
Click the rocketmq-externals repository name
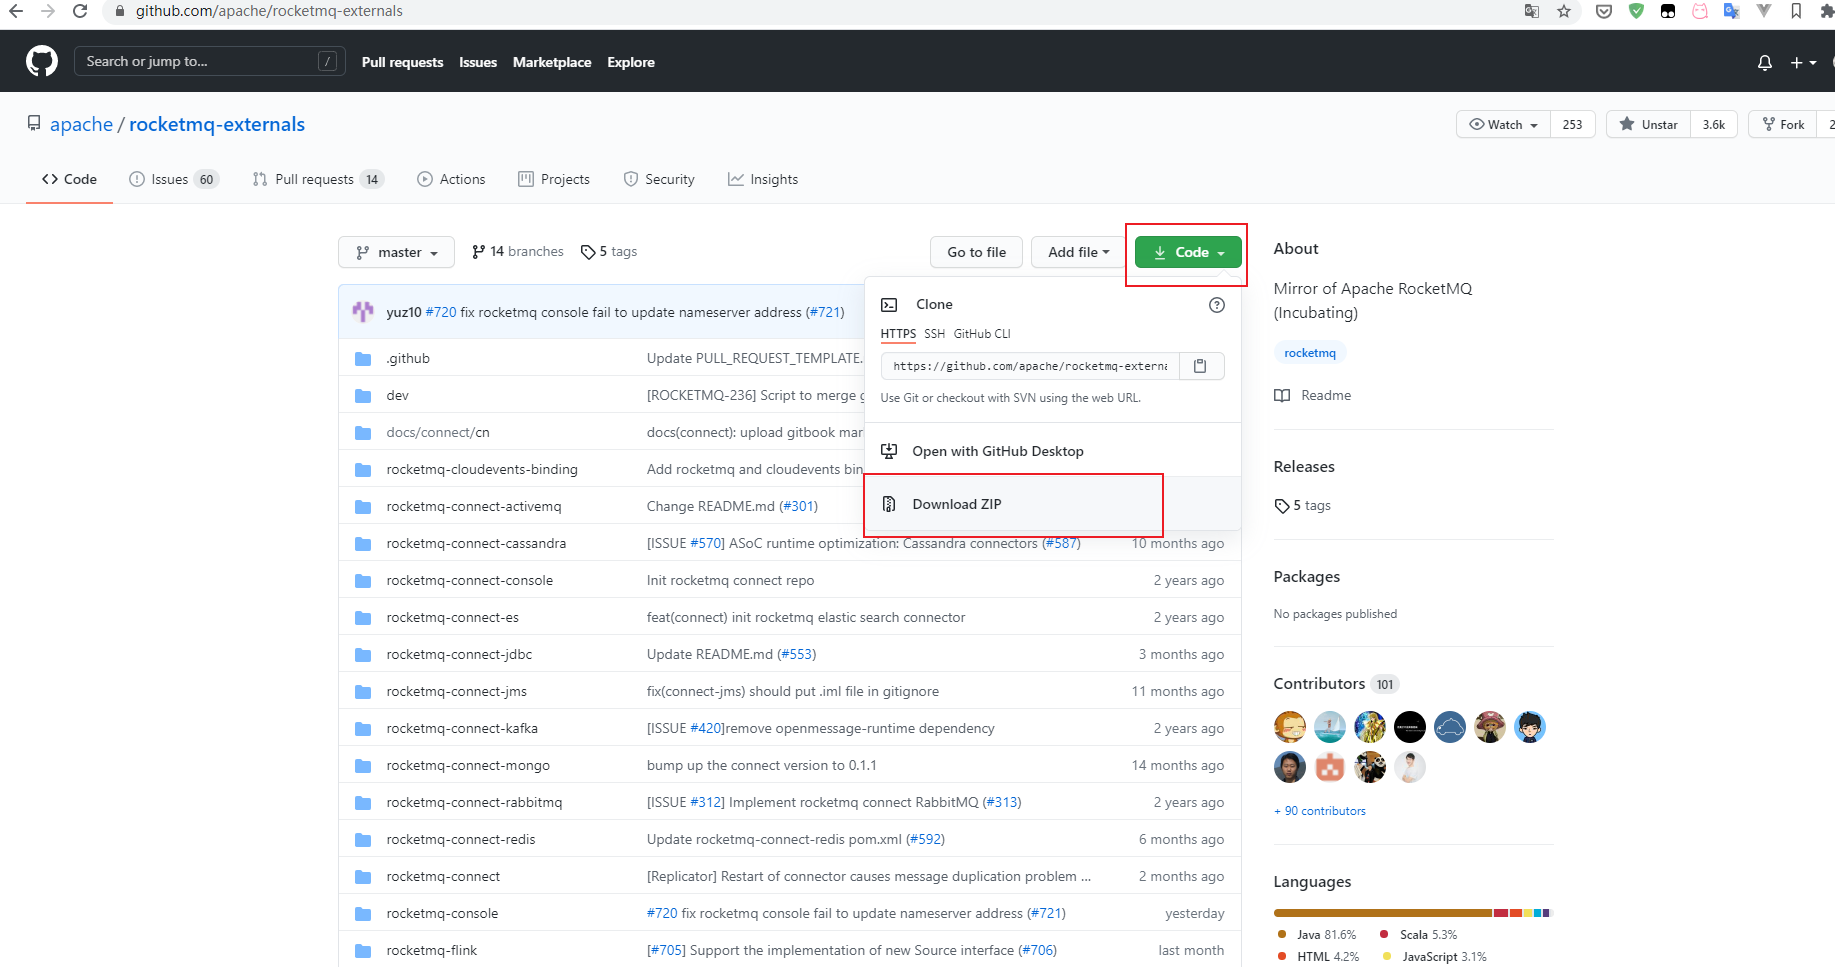[217, 124]
